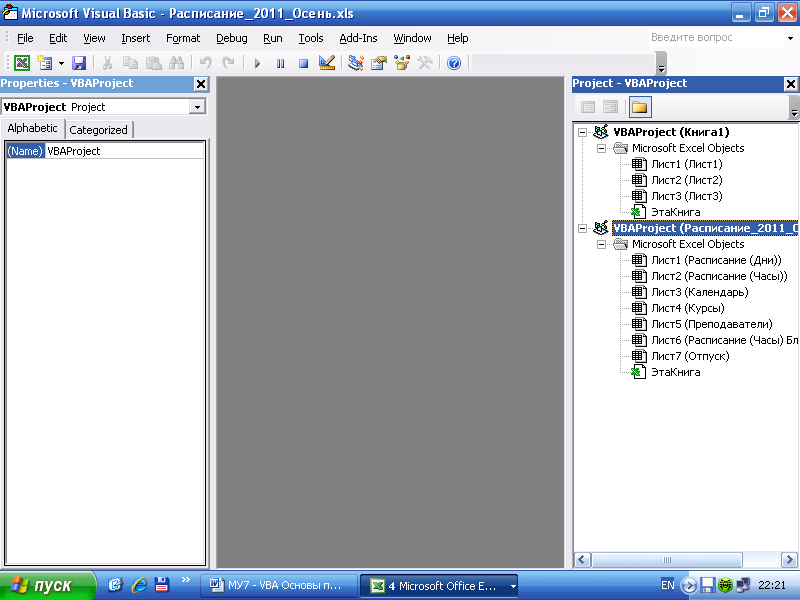Viewport: 800px width, 600px height.
Task: Click the Reset stop icon
Action: (304, 63)
